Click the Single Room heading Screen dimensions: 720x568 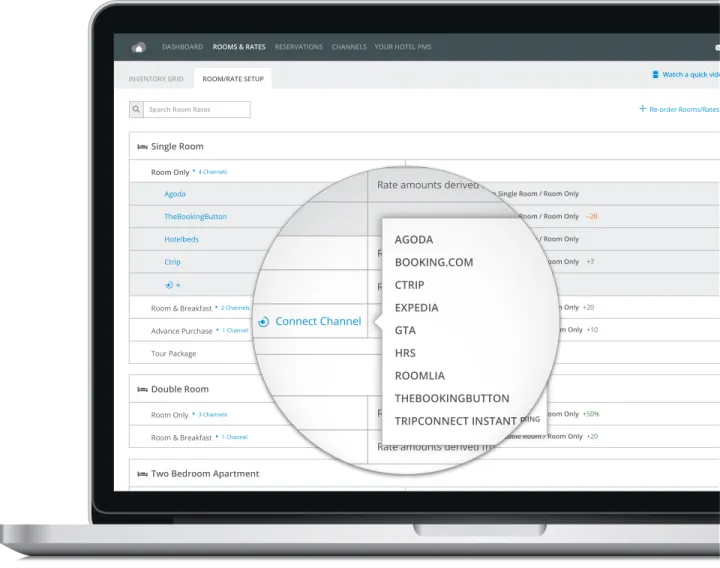coord(177,146)
